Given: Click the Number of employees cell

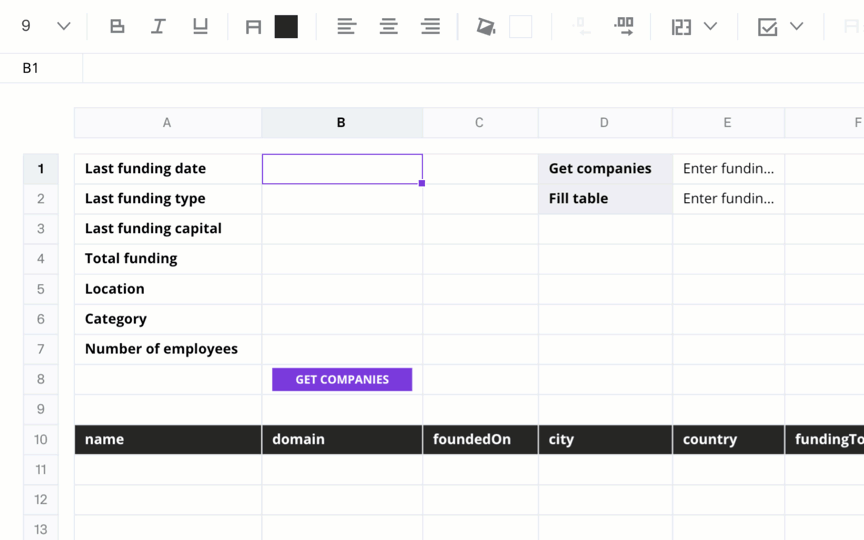Looking at the screenshot, I should pyautogui.click(x=168, y=349).
